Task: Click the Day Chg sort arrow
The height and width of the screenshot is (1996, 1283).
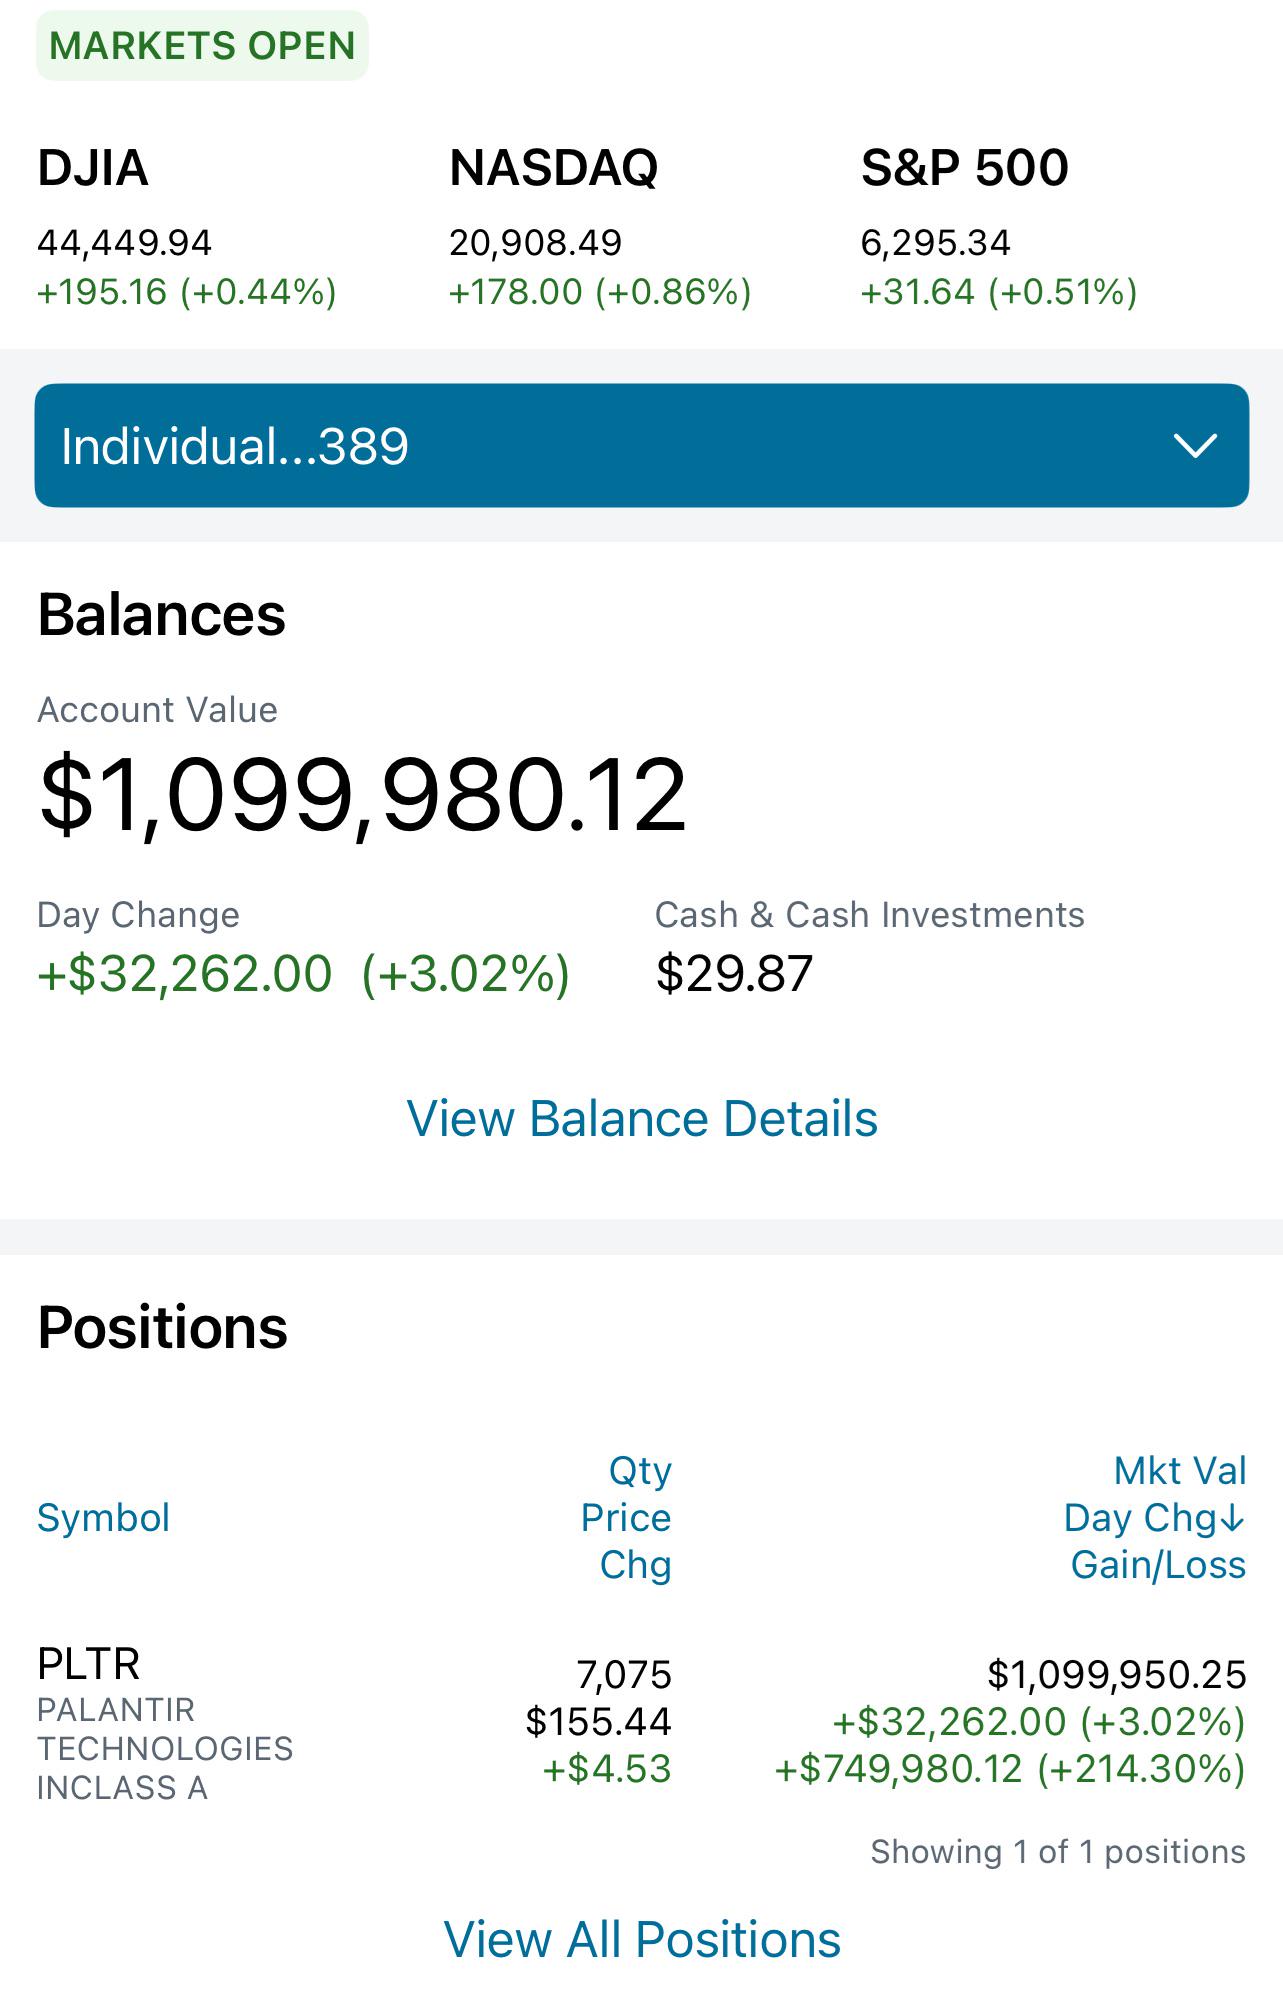Action: (x=1233, y=1518)
